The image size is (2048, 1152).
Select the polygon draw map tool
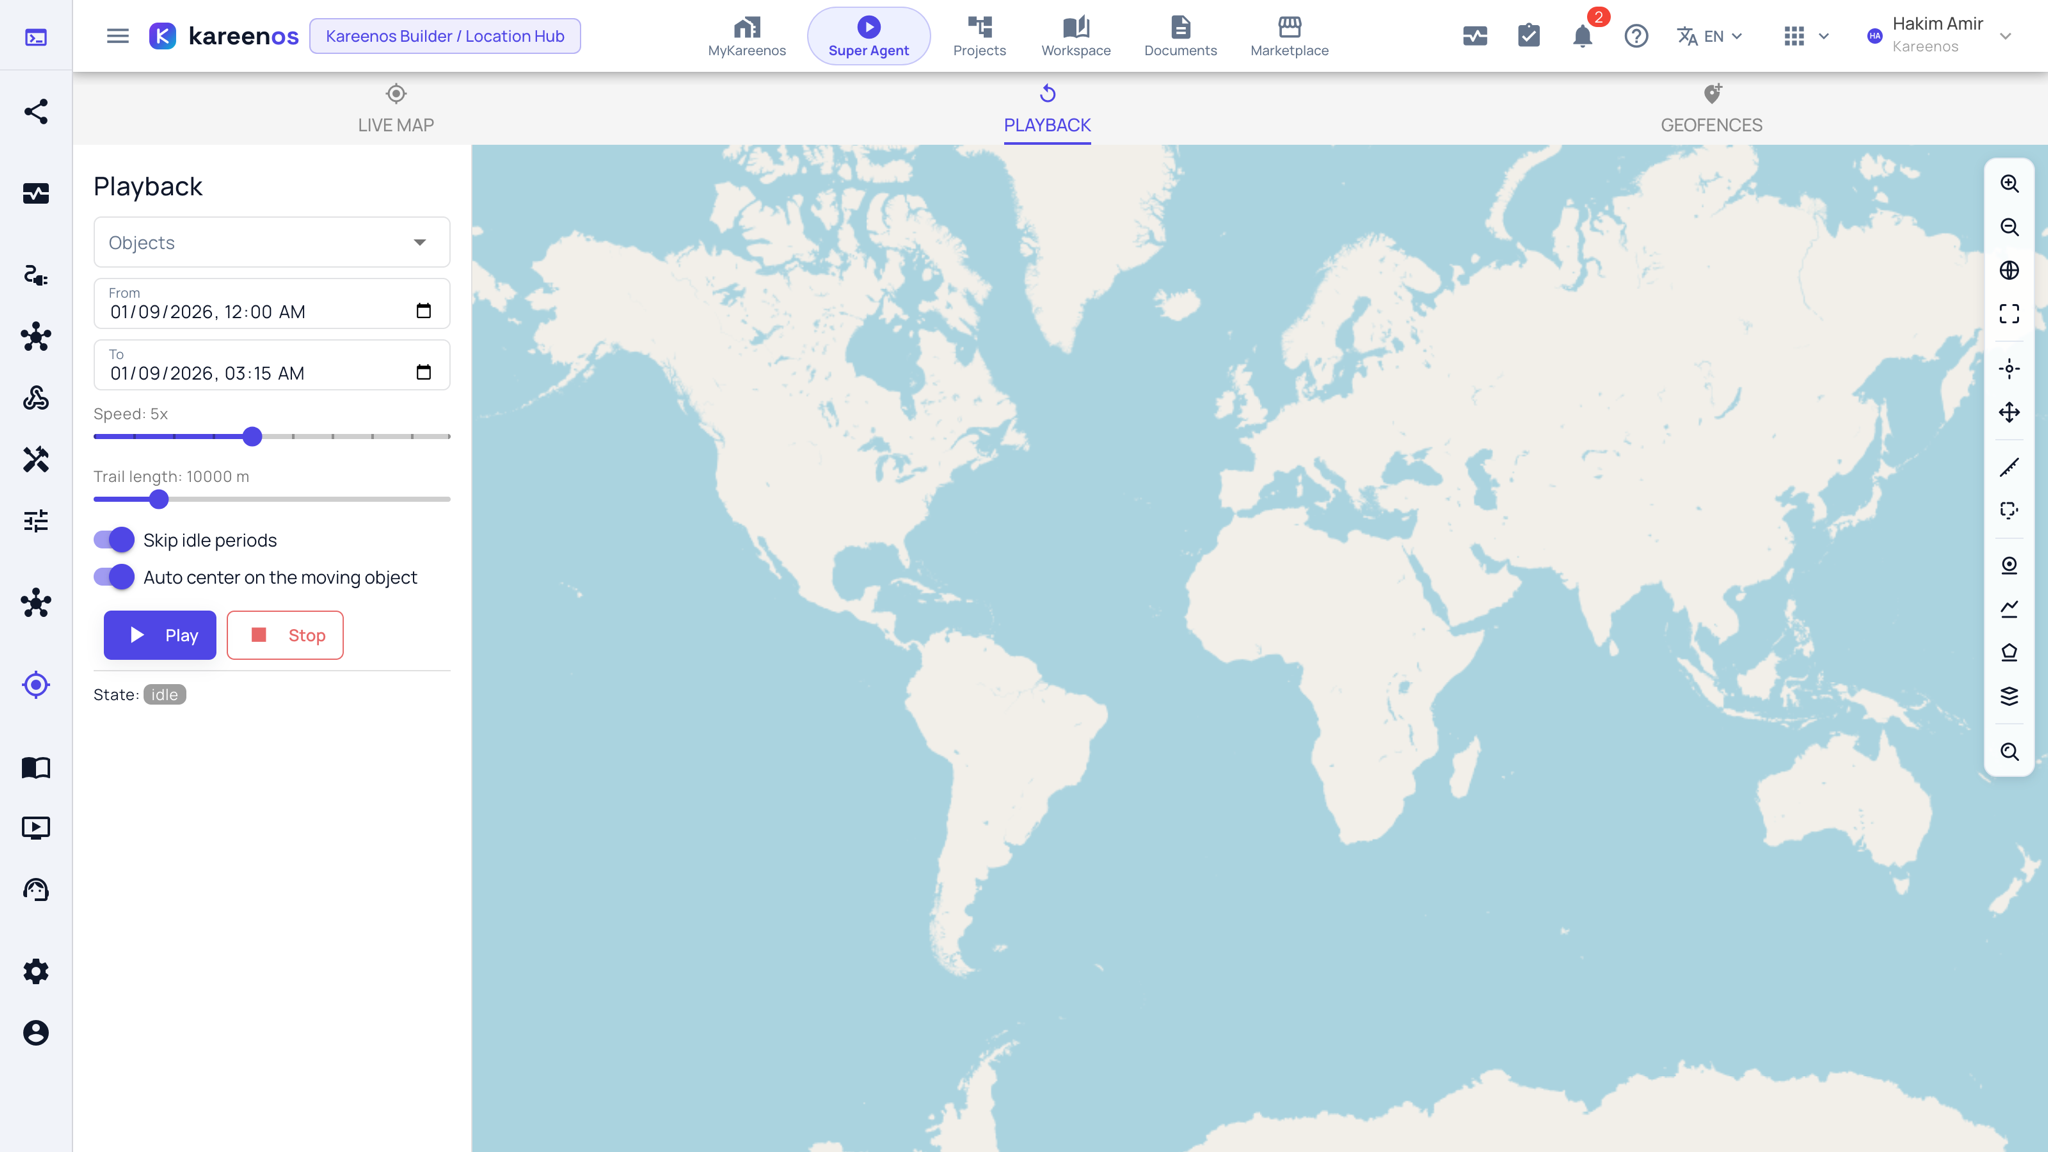pyautogui.click(x=2009, y=652)
